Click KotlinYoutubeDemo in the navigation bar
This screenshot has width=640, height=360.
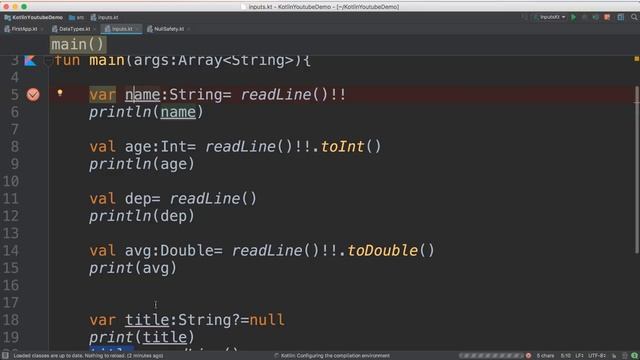tap(33, 18)
